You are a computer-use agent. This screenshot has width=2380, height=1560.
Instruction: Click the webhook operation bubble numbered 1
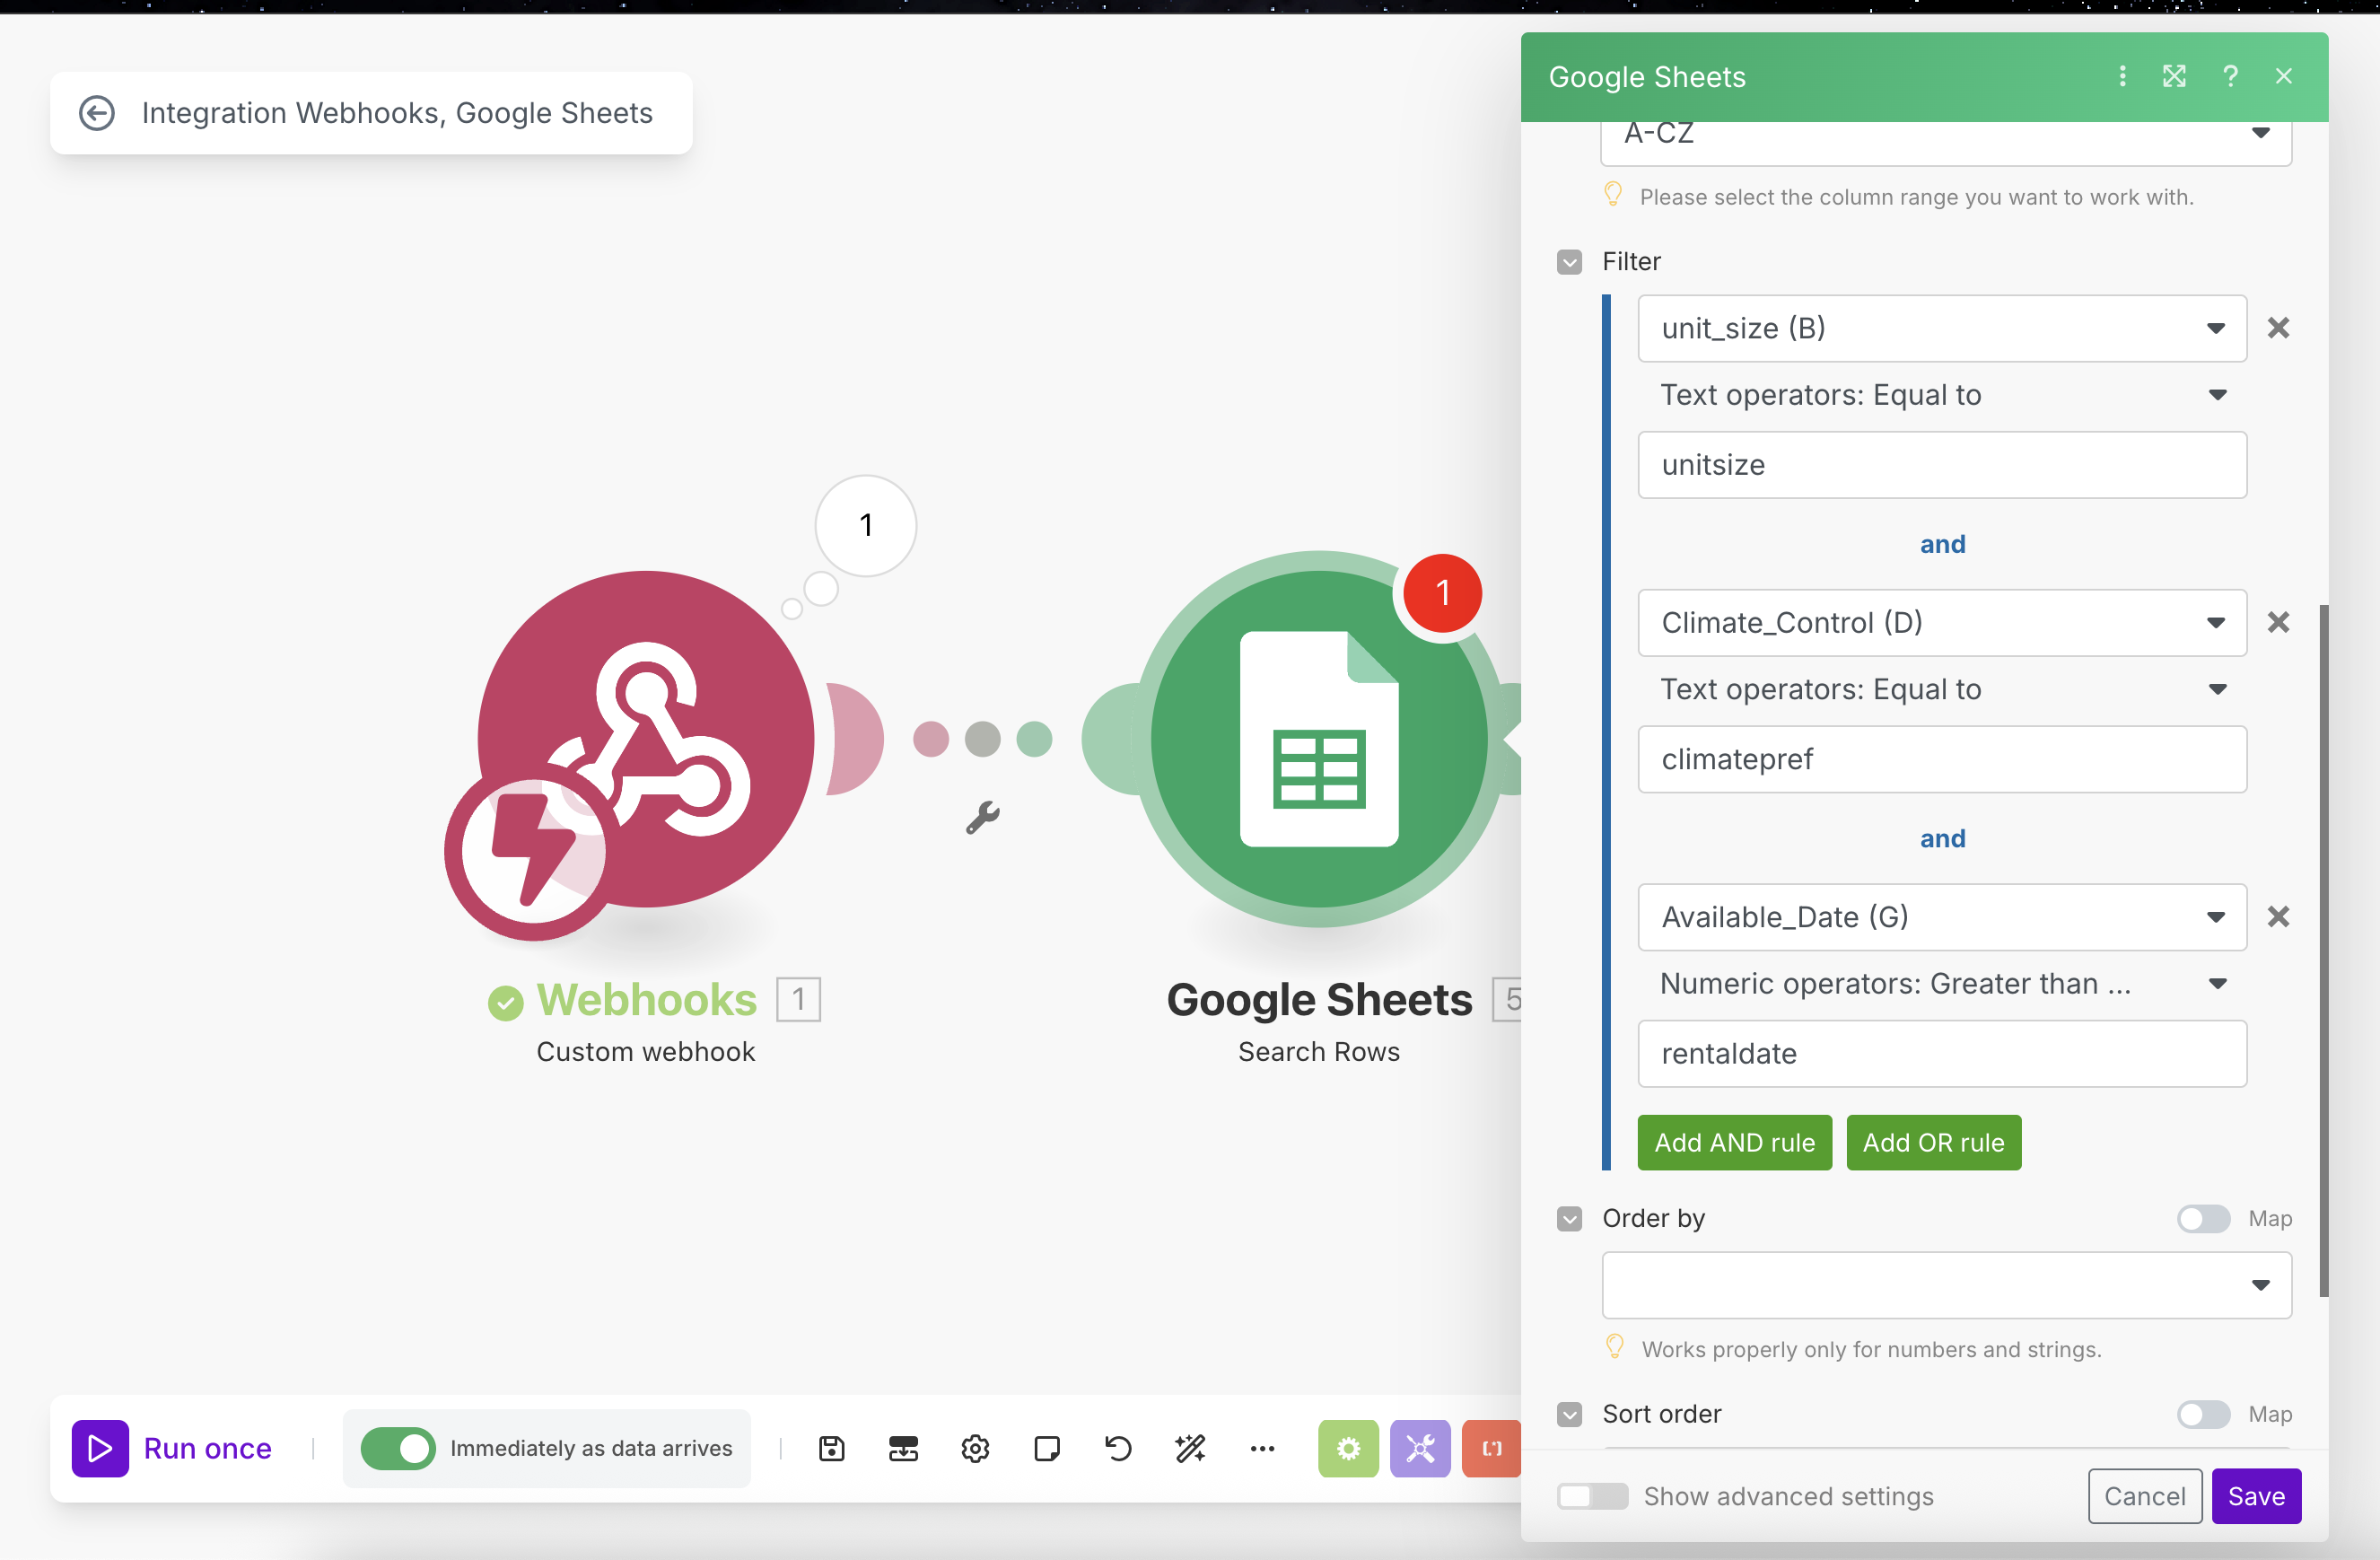pyautogui.click(x=866, y=525)
